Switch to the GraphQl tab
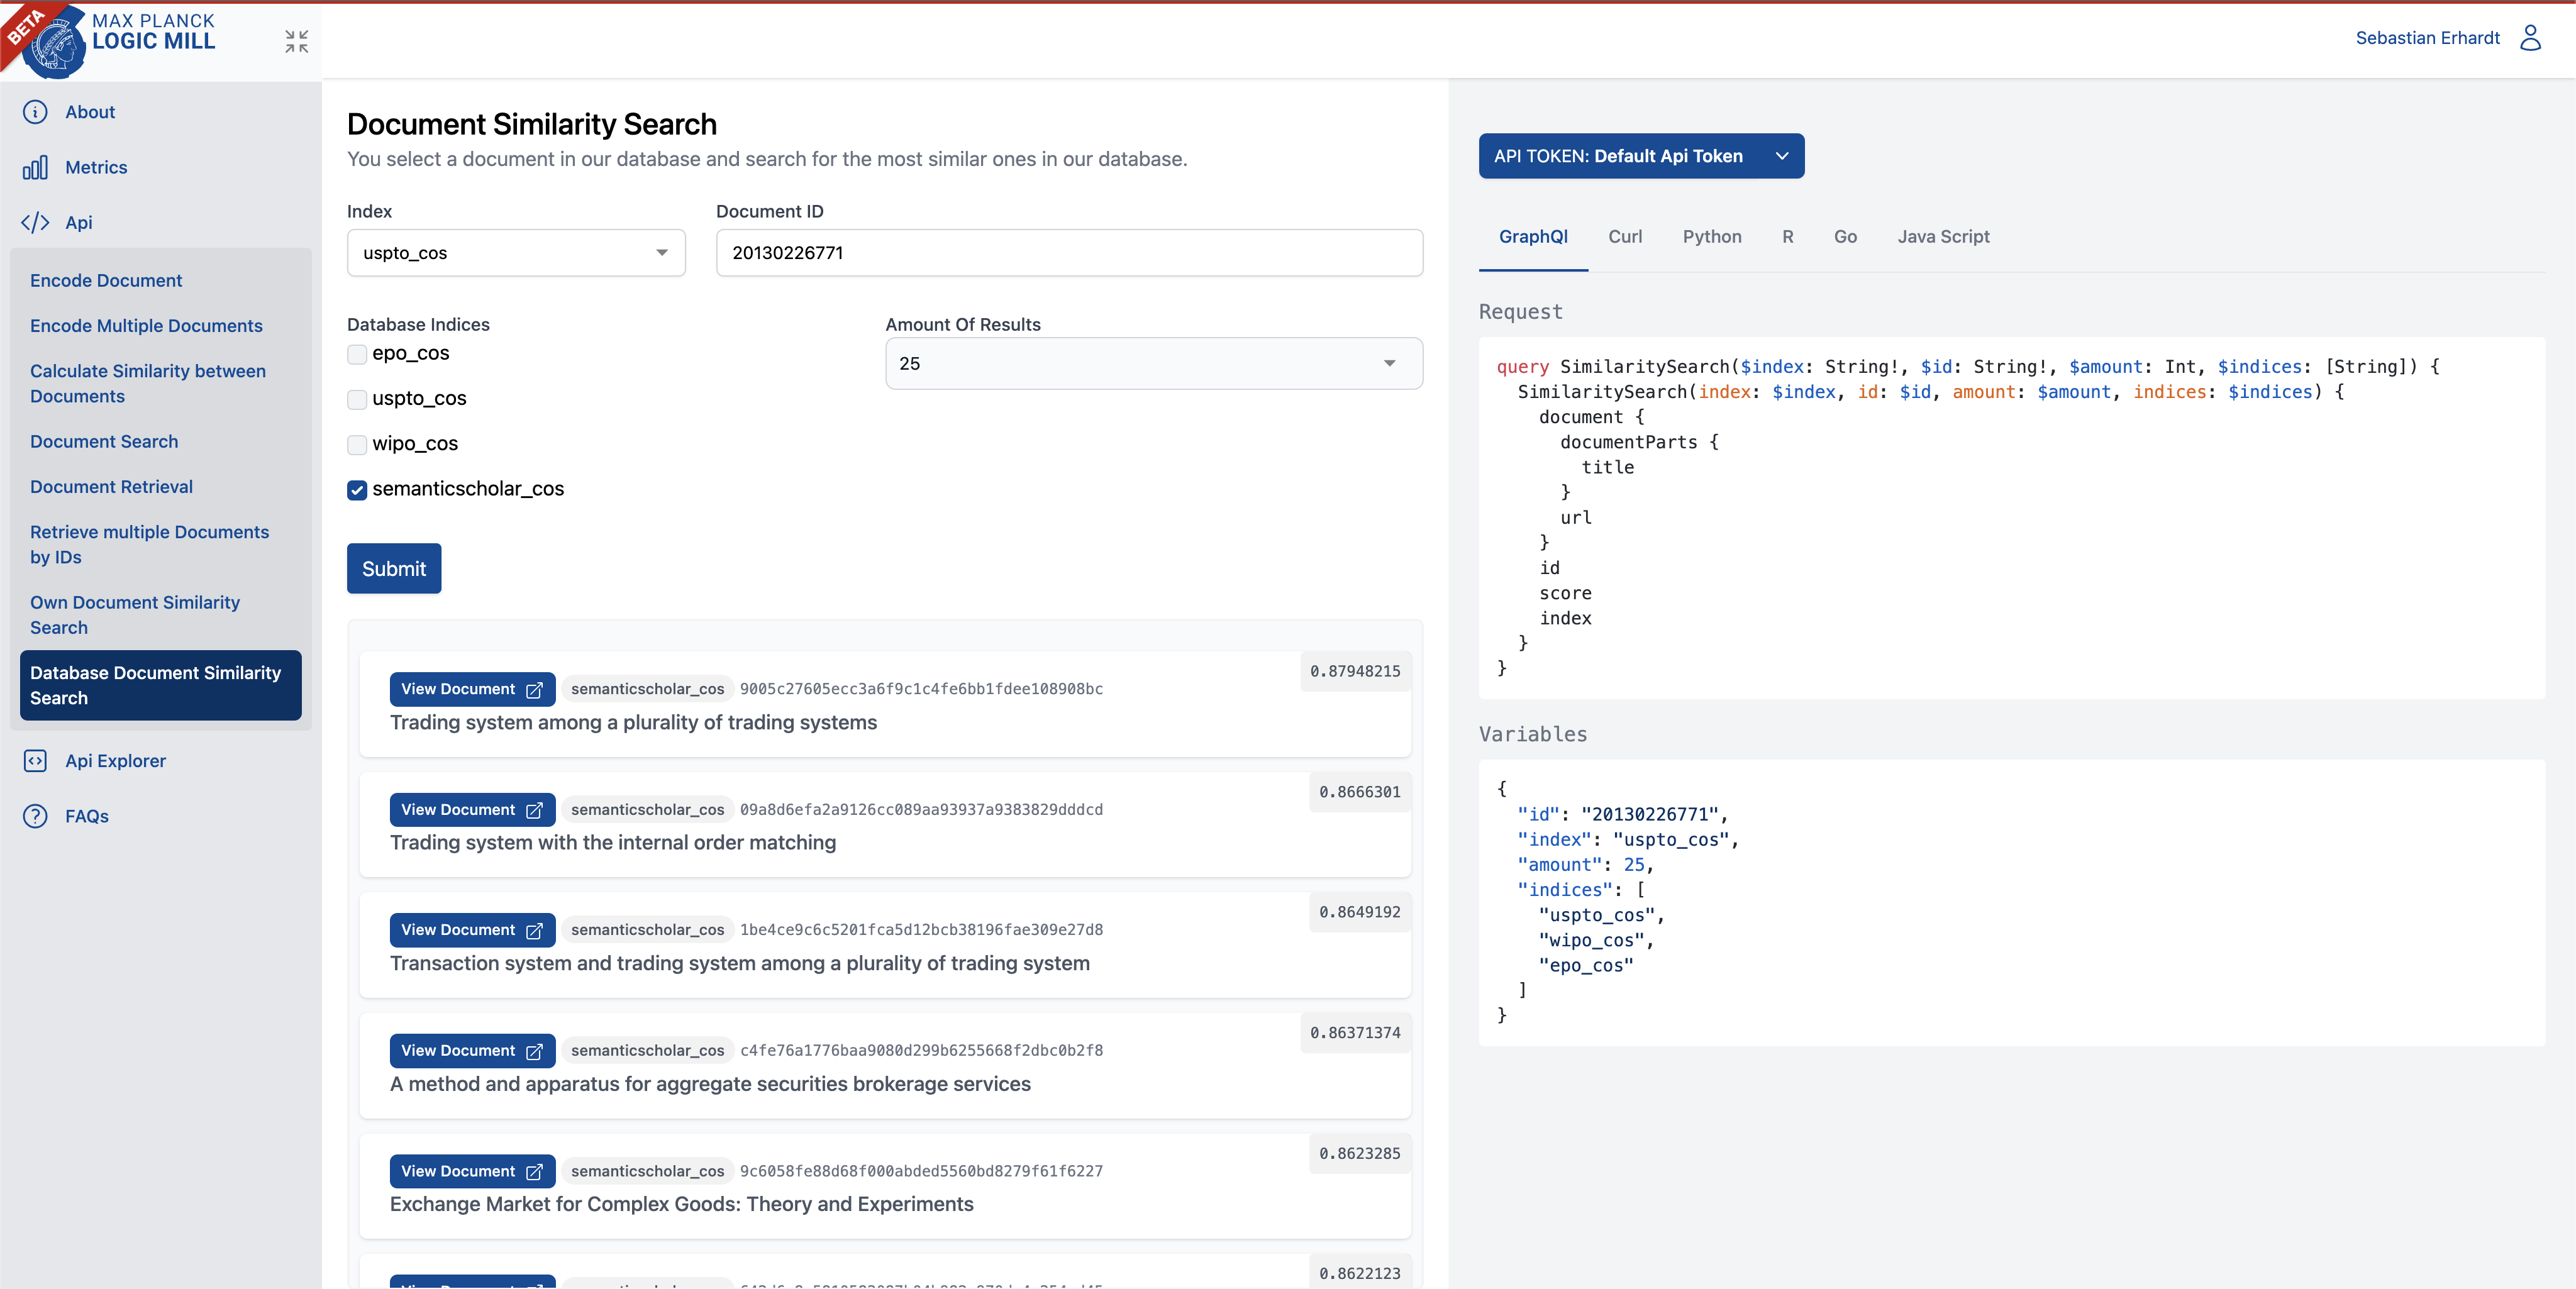Viewport: 2576px width, 1289px height. coord(1533,237)
